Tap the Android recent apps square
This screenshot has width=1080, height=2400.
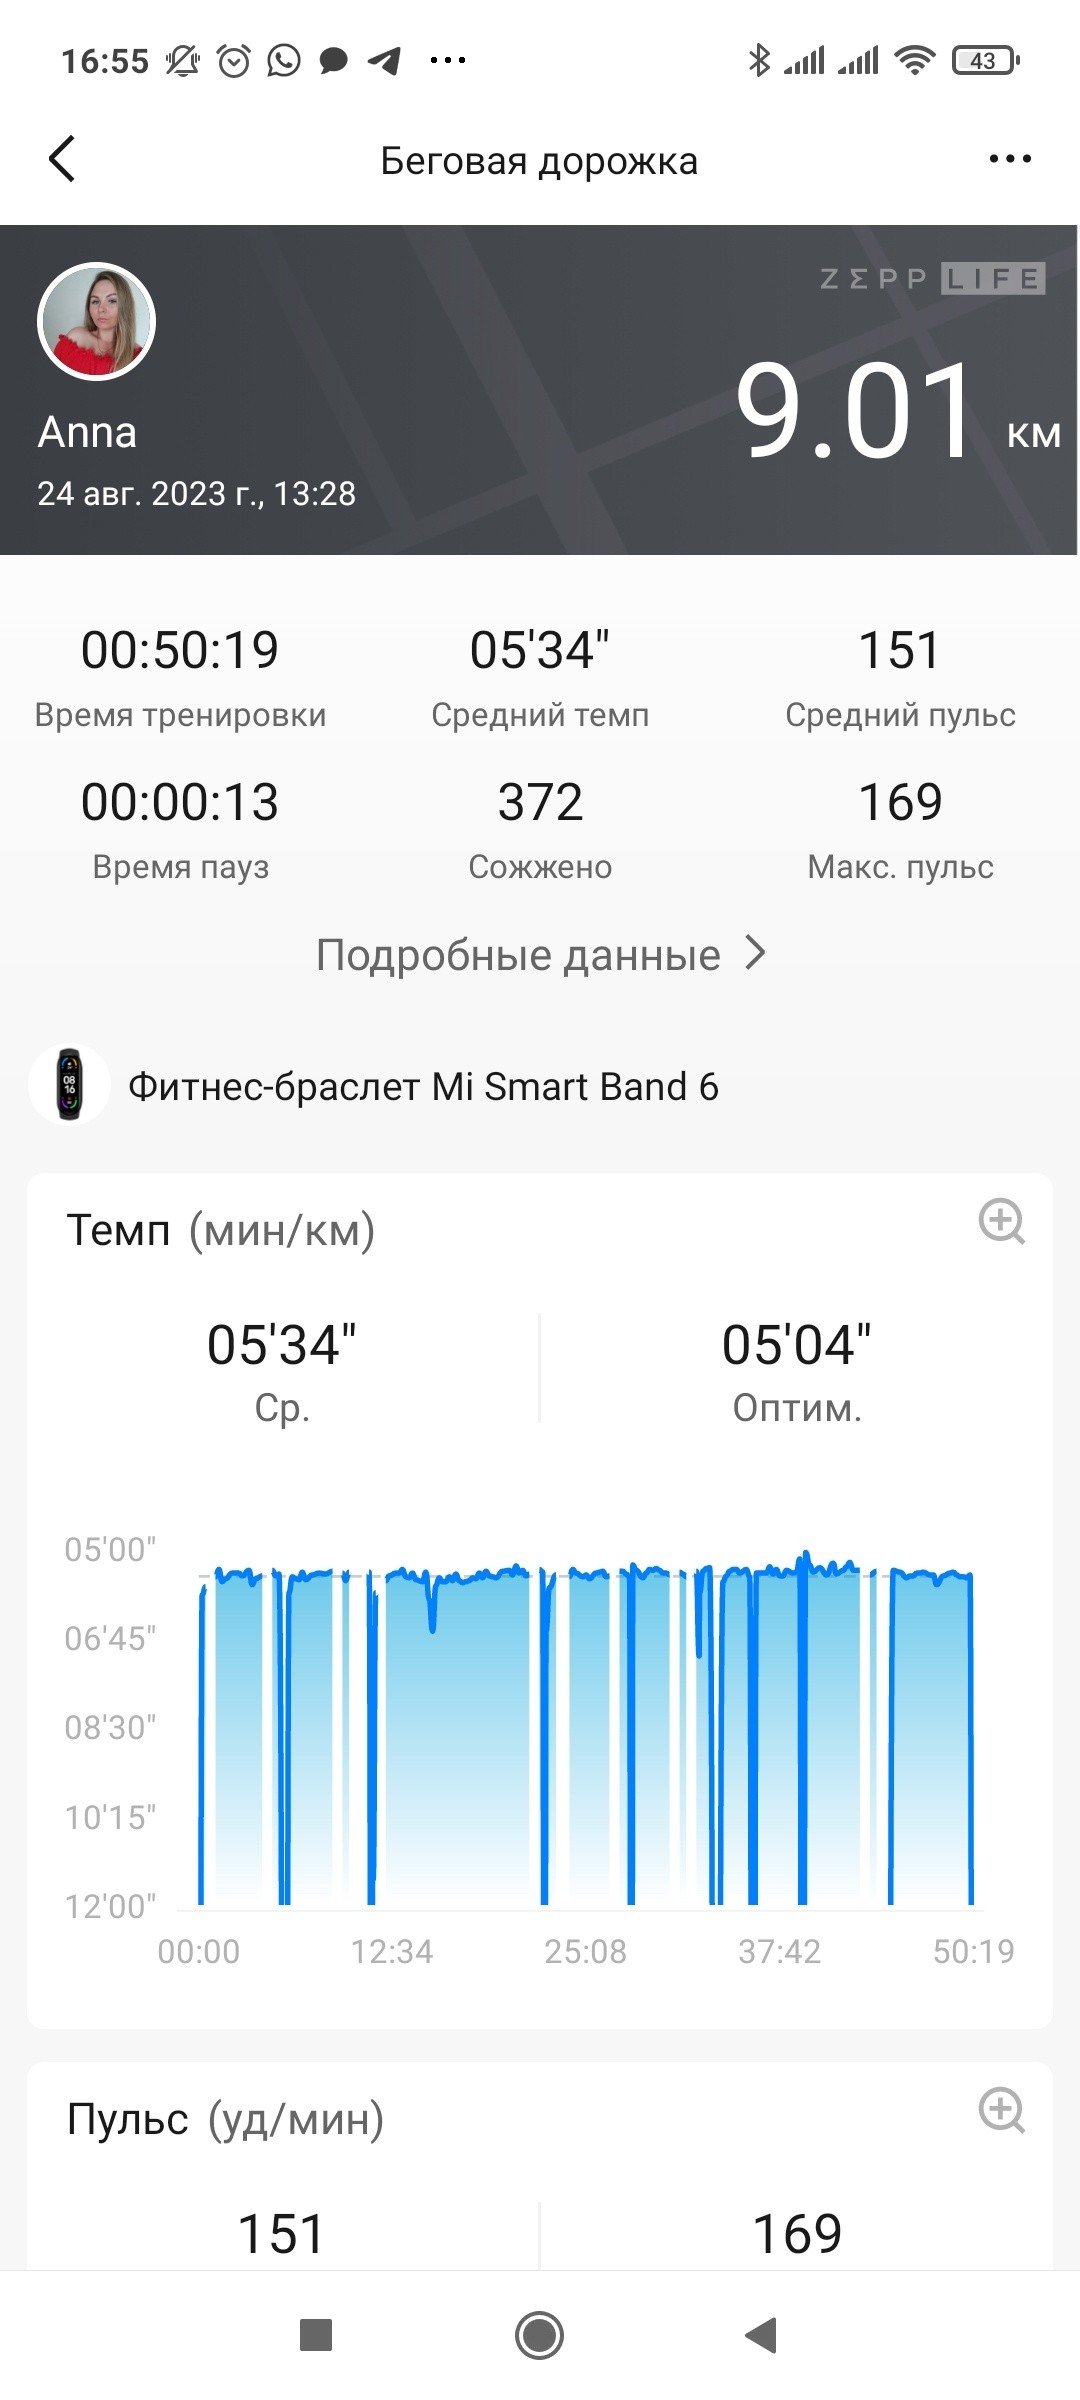[316, 2336]
